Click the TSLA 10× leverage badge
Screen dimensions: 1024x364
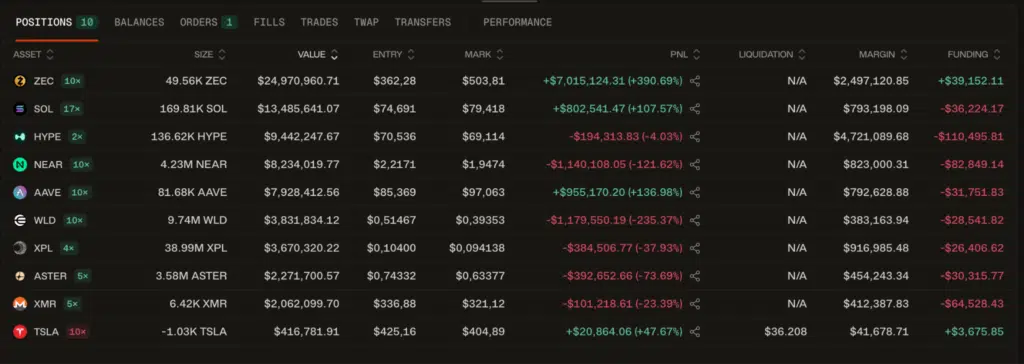click(77, 332)
